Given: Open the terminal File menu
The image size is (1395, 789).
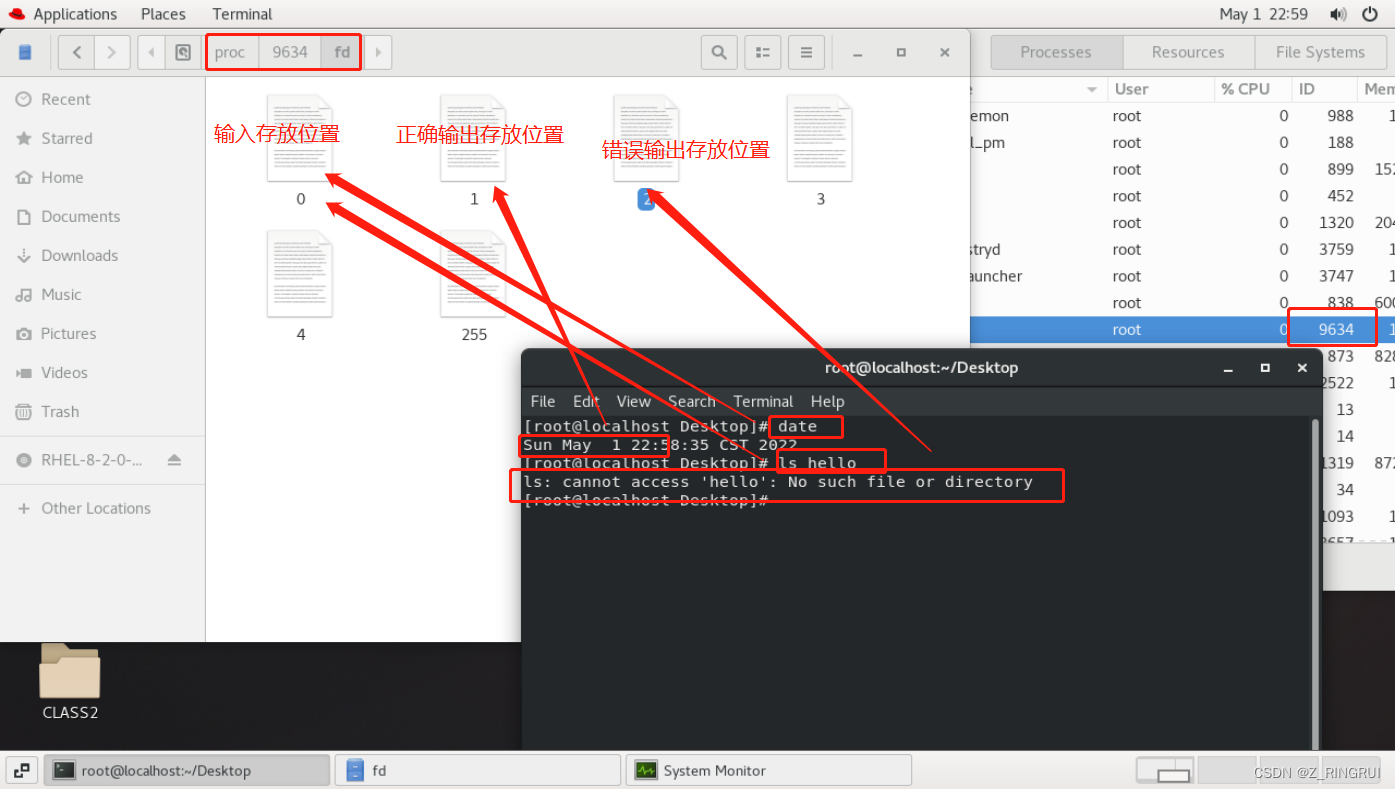Looking at the screenshot, I should pos(543,401).
